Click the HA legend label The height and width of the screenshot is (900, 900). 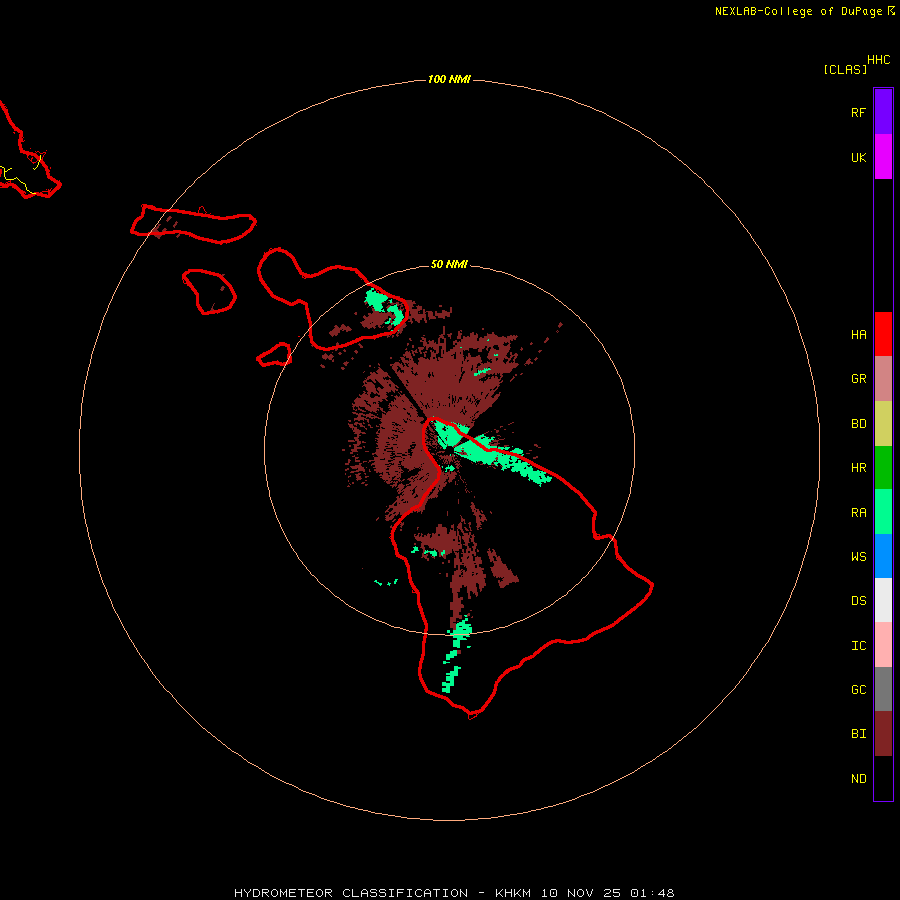coord(858,335)
